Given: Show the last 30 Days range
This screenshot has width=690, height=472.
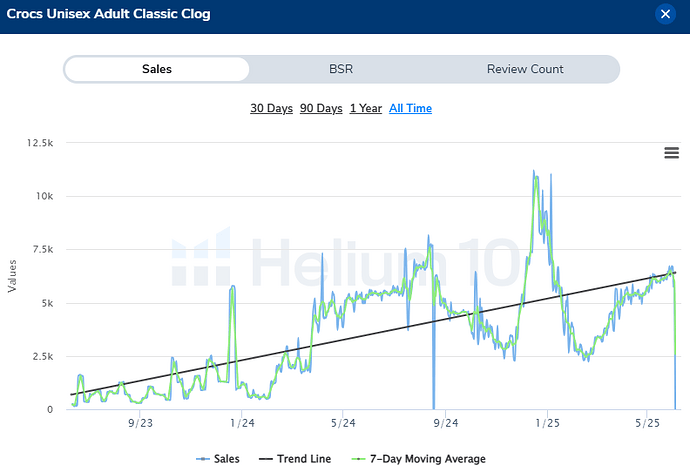Looking at the screenshot, I should click(x=270, y=108).
